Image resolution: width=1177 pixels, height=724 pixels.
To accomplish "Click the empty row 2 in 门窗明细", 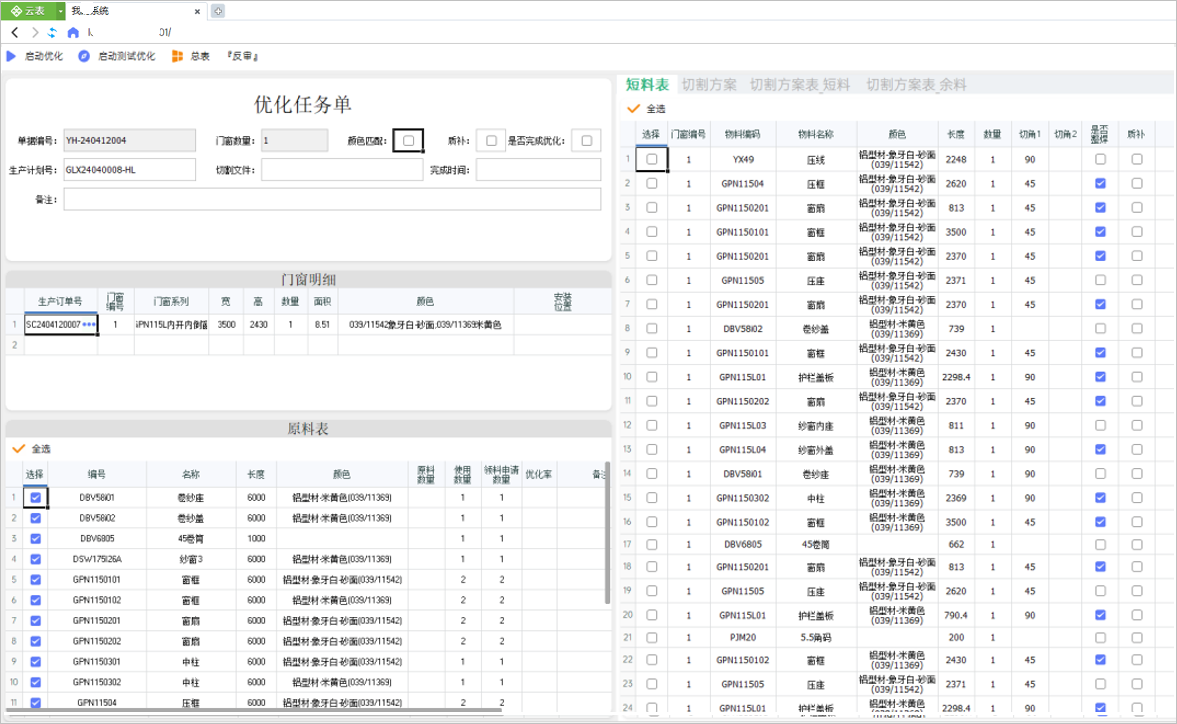I will point(308,345).
